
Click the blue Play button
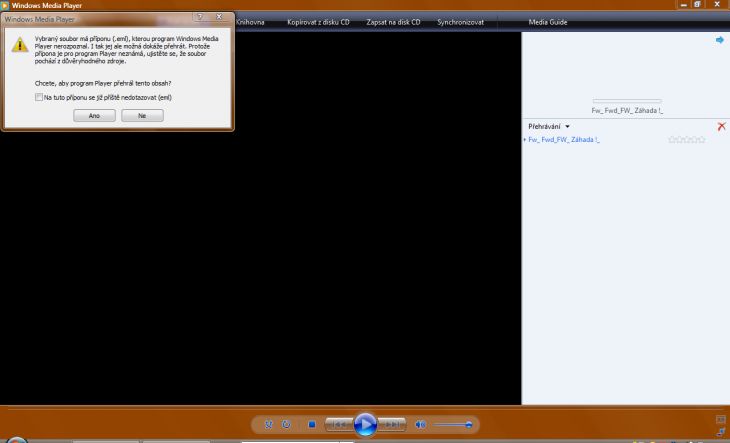point(365,424)
